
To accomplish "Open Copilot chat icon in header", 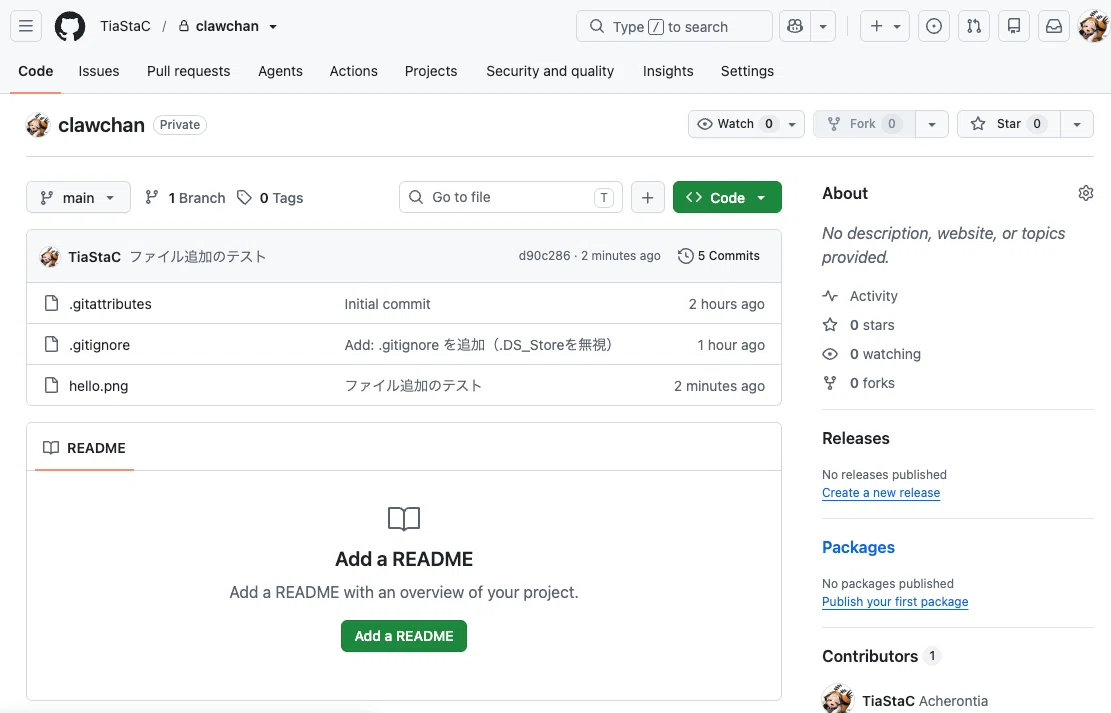I will click(795, 26).
